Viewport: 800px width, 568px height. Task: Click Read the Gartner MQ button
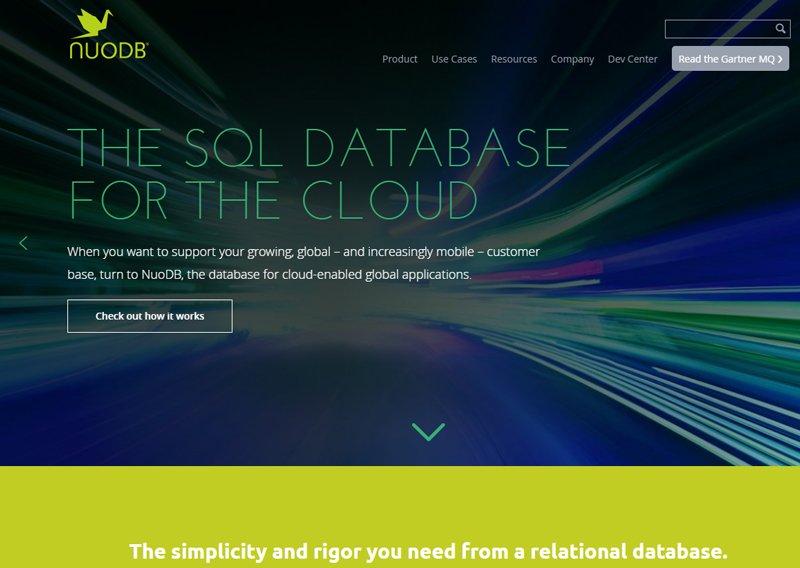pos(730,59)
